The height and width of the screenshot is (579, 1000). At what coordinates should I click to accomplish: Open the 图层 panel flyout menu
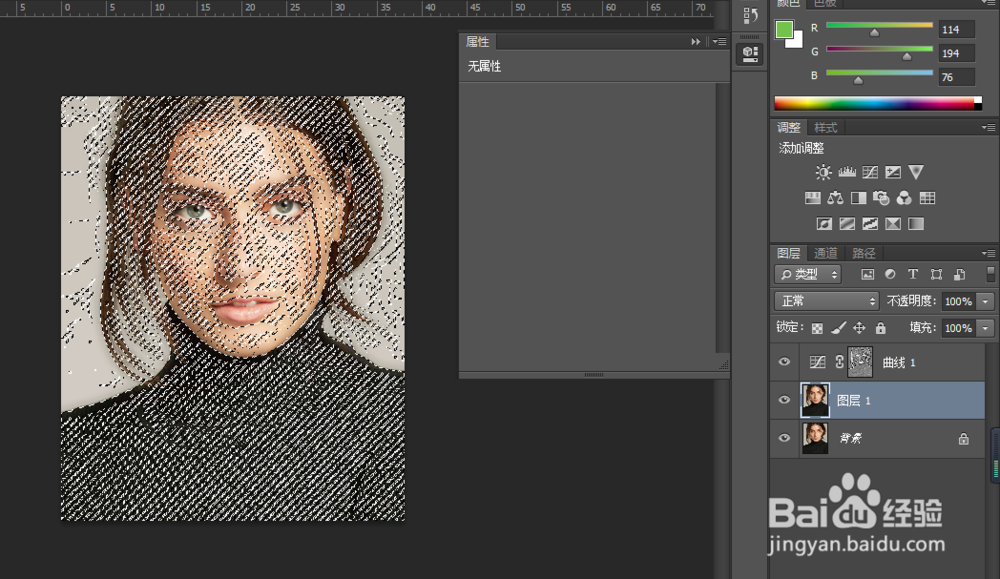click(989, 253)
